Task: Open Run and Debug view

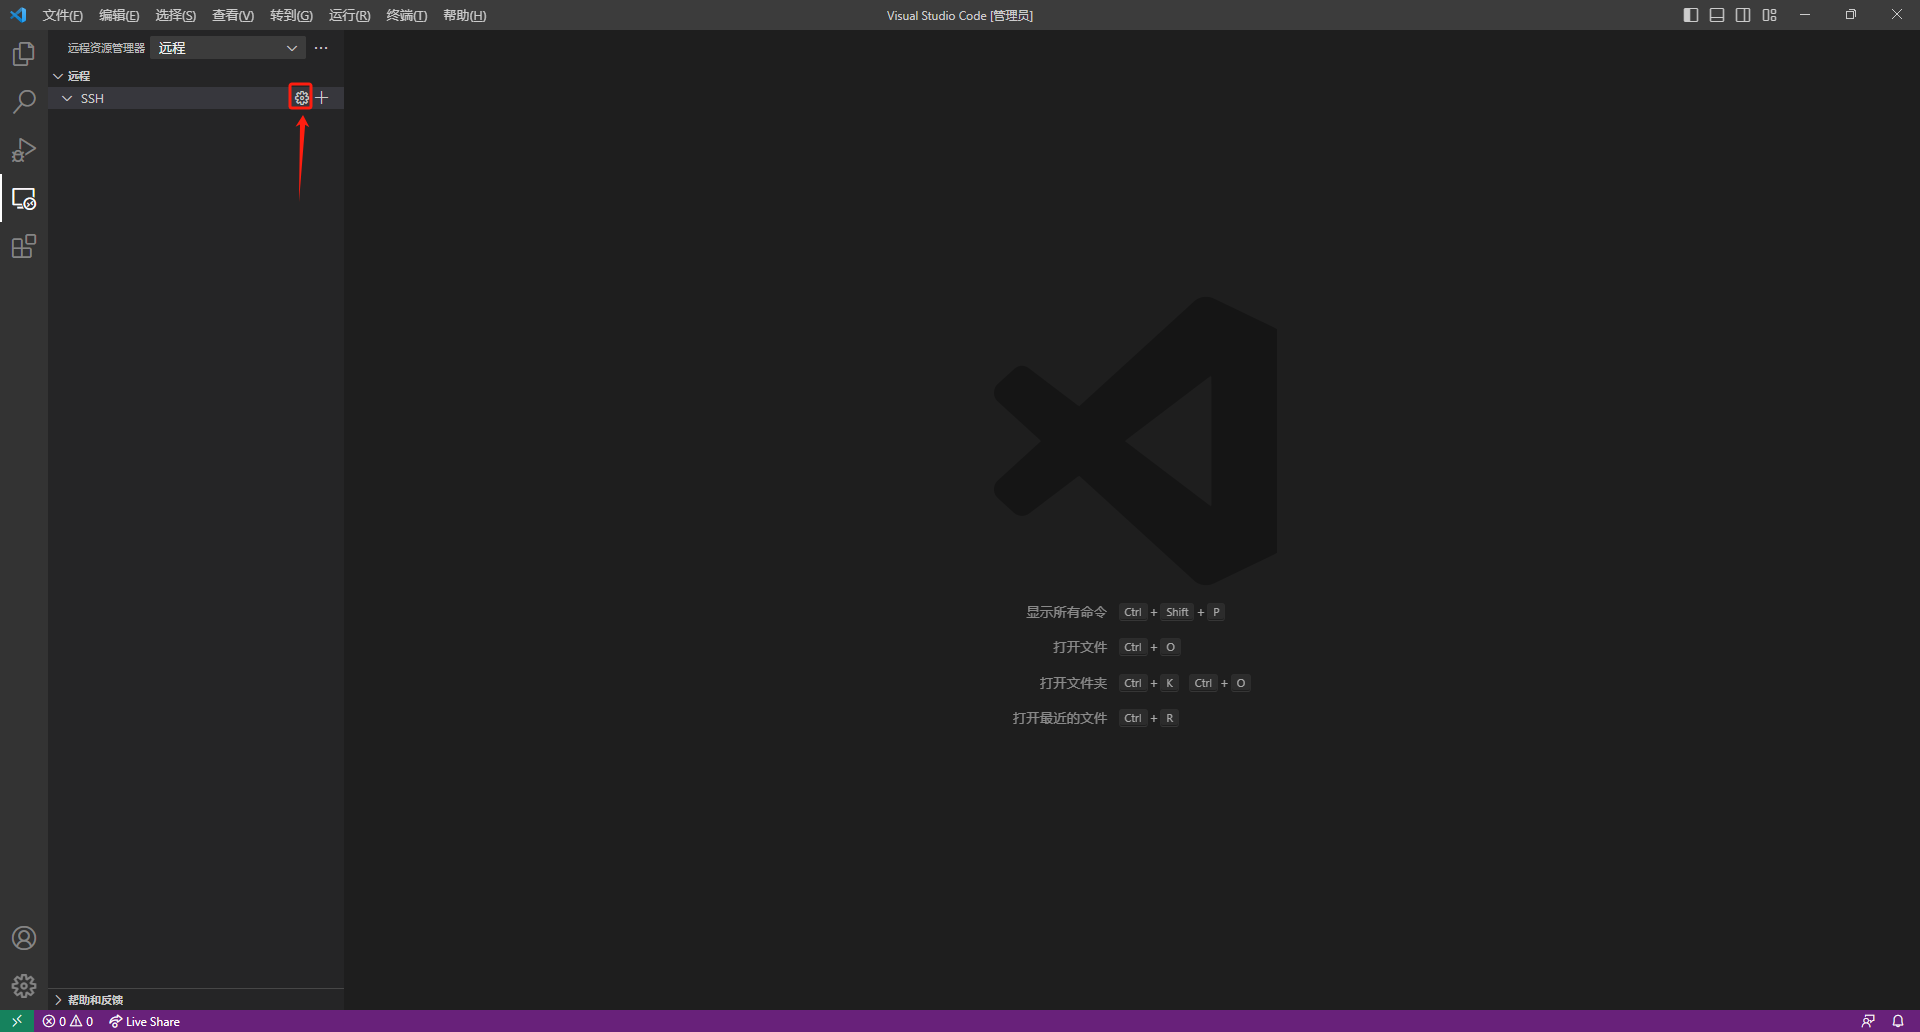Action: [x=24, y=150]
